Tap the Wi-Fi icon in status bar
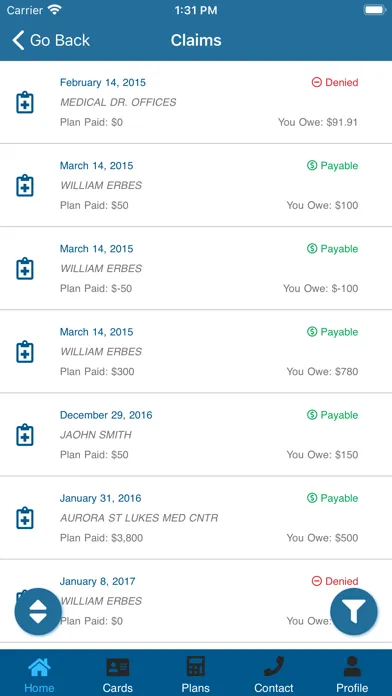Screen dimensions: 392x696 (x=55, y=10)
